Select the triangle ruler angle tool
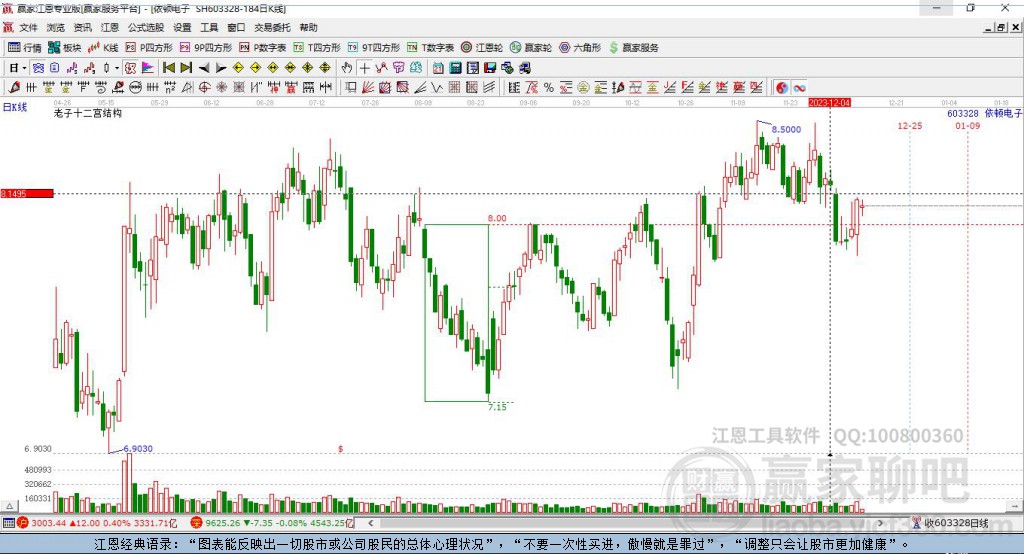The image size is (1024, 554). pos(187,87)
